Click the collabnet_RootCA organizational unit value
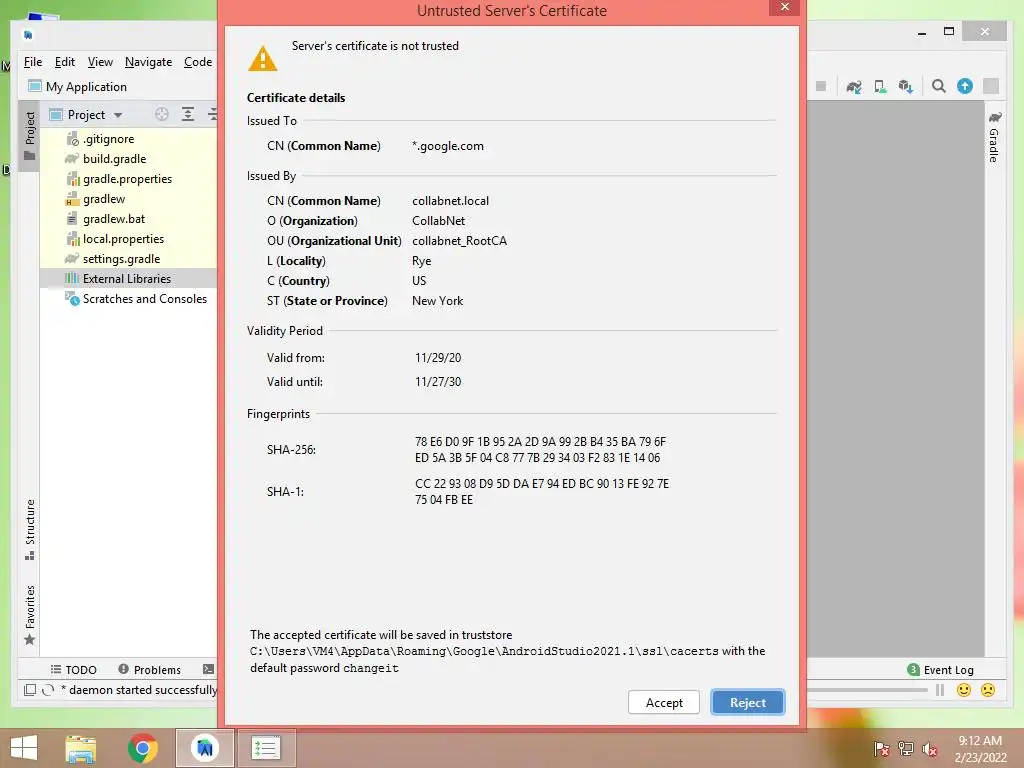Viewport: 1024px width, 768px height. tap(459, 241)
